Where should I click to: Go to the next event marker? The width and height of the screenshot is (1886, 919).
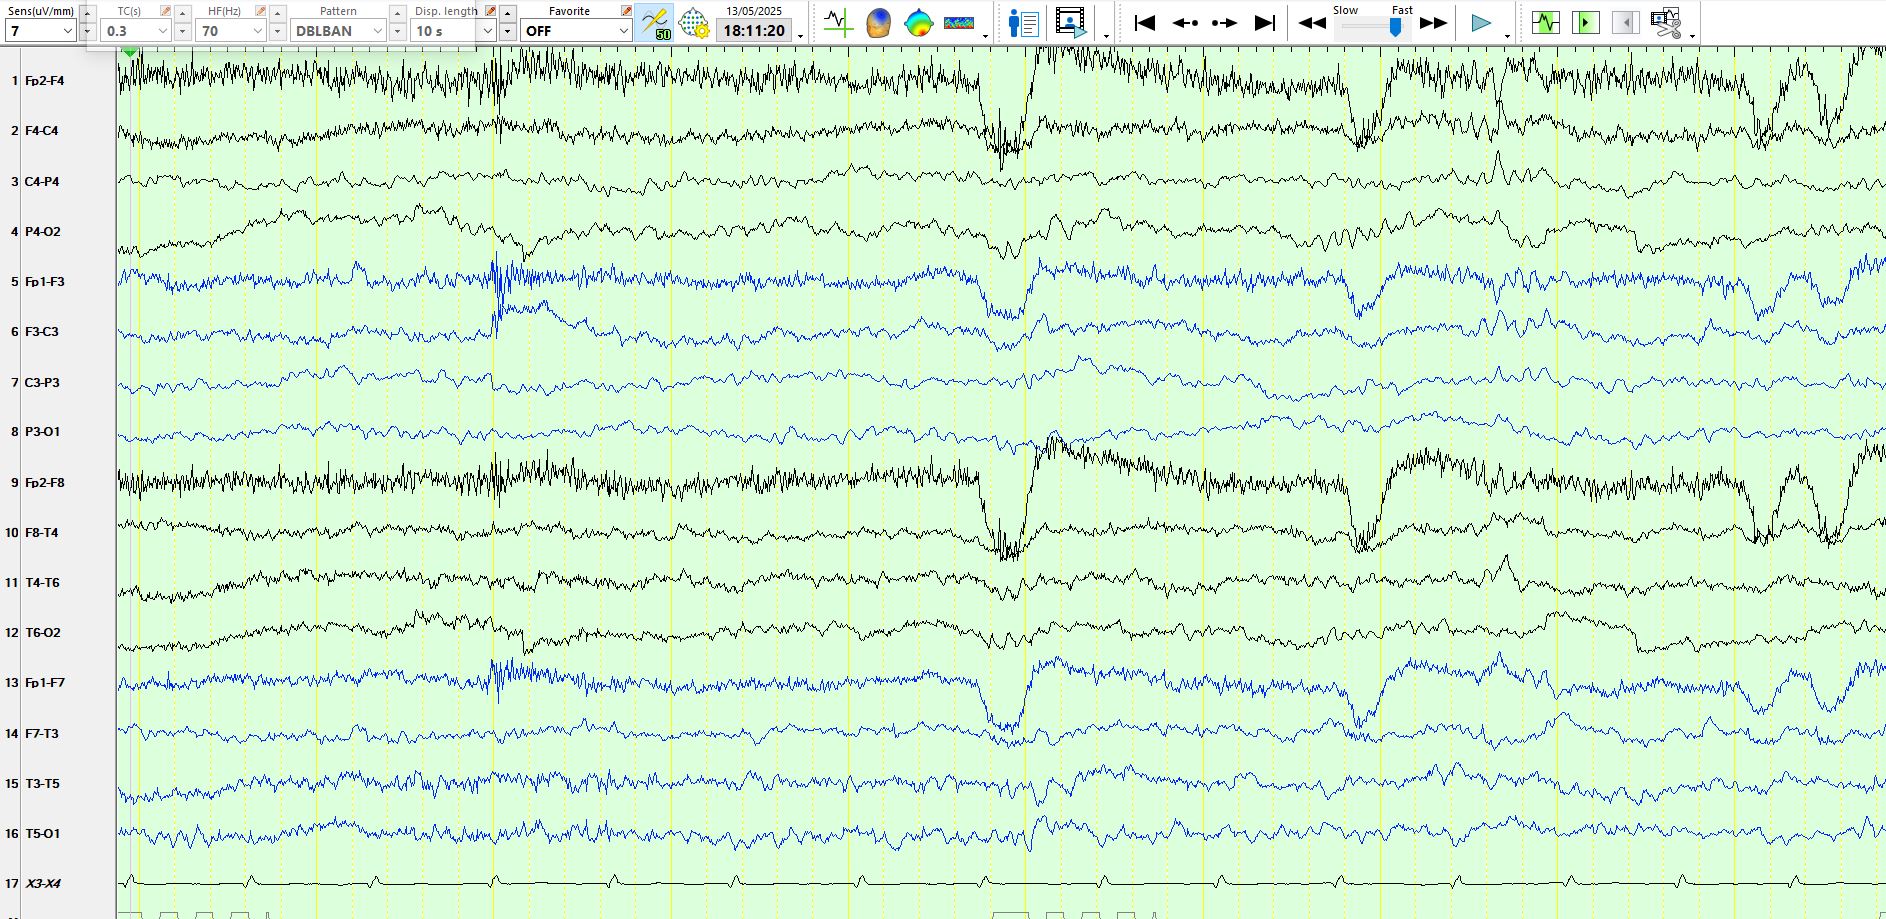pyautogui.click(x=1224, y=23)
